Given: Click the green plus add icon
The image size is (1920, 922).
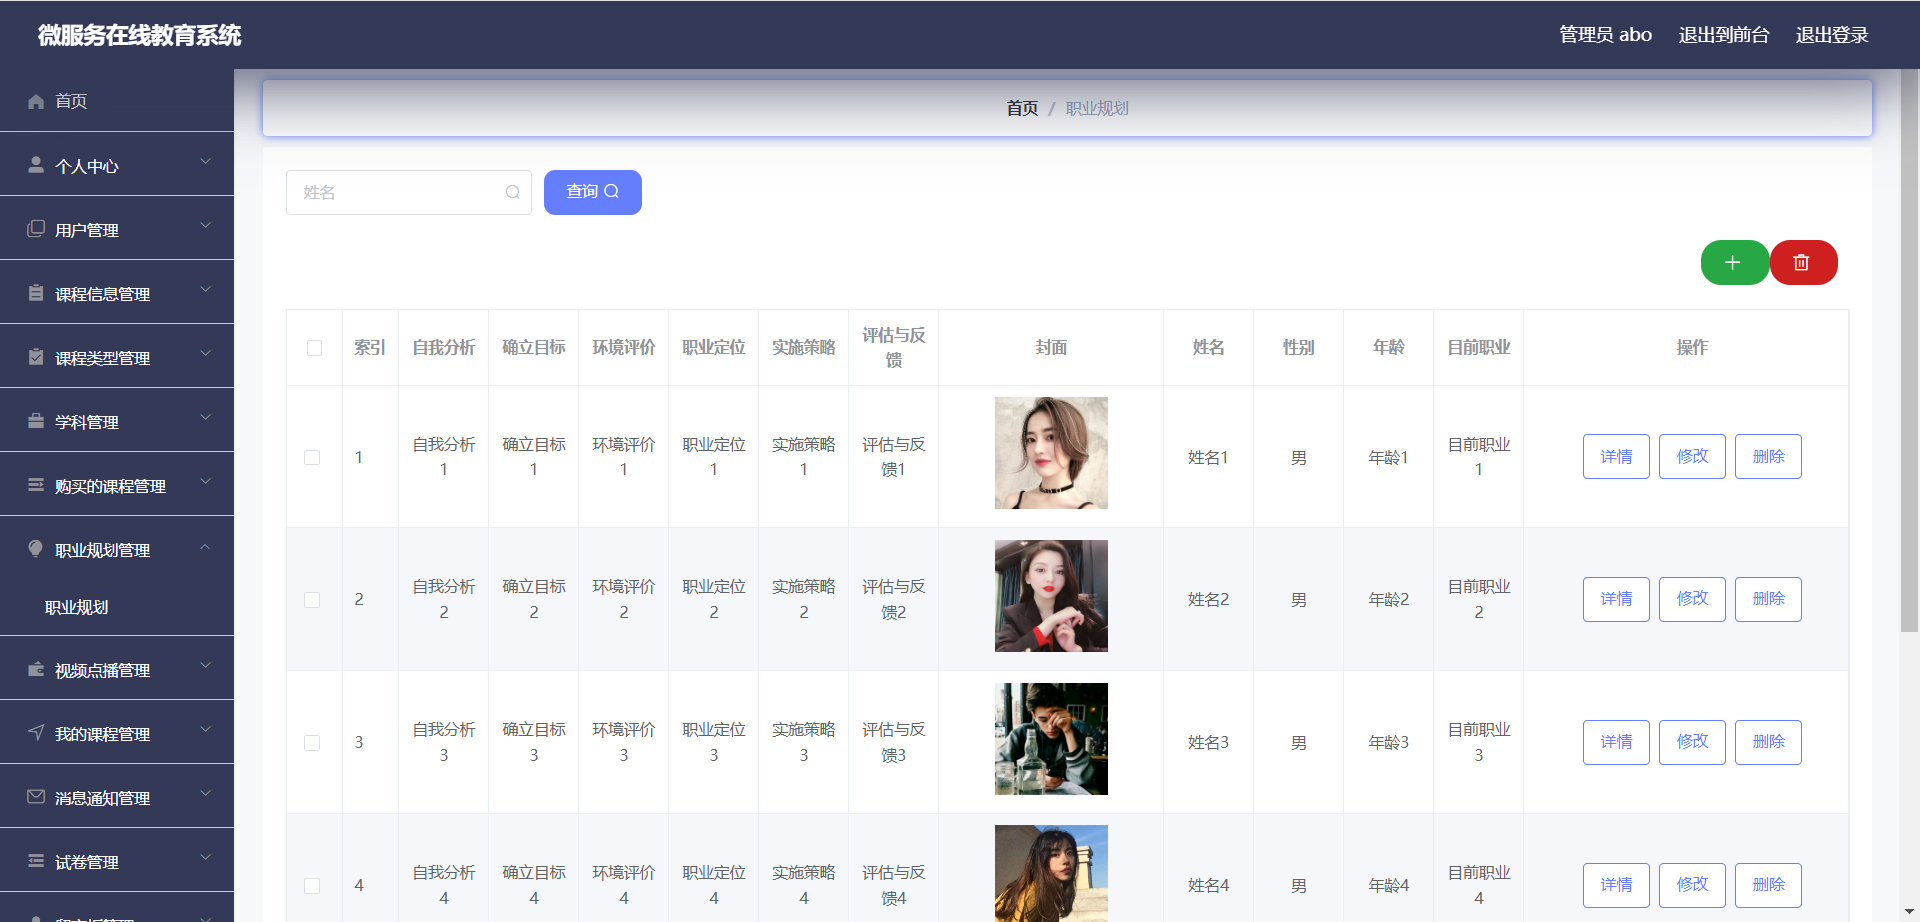Looking at the screenshot, I should 1734,262.
